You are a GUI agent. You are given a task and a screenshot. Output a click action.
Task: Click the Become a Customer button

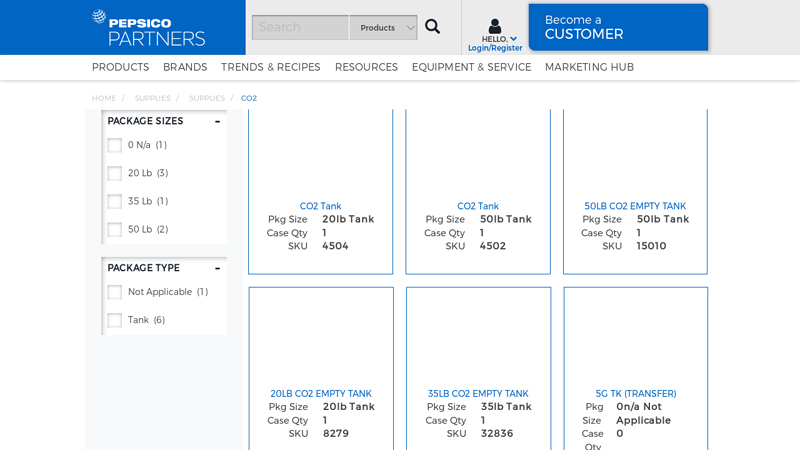click(x=617, y=27)
